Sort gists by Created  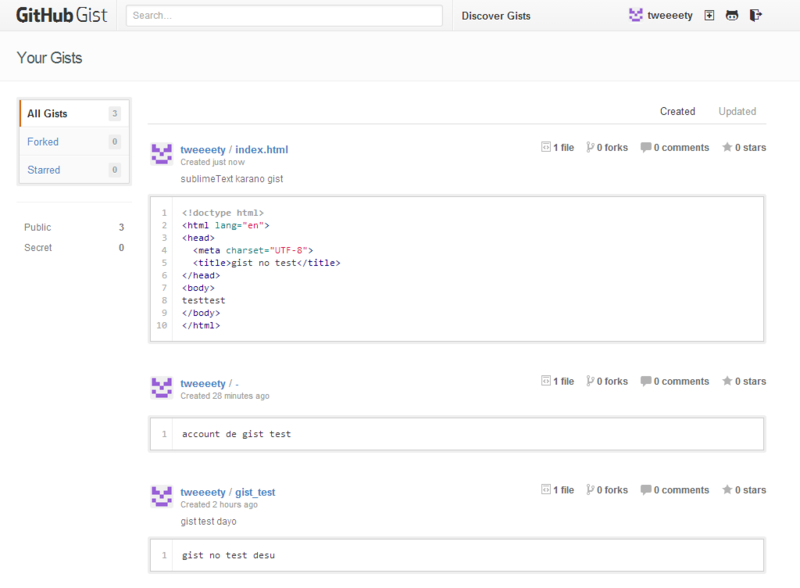(678, 111)
